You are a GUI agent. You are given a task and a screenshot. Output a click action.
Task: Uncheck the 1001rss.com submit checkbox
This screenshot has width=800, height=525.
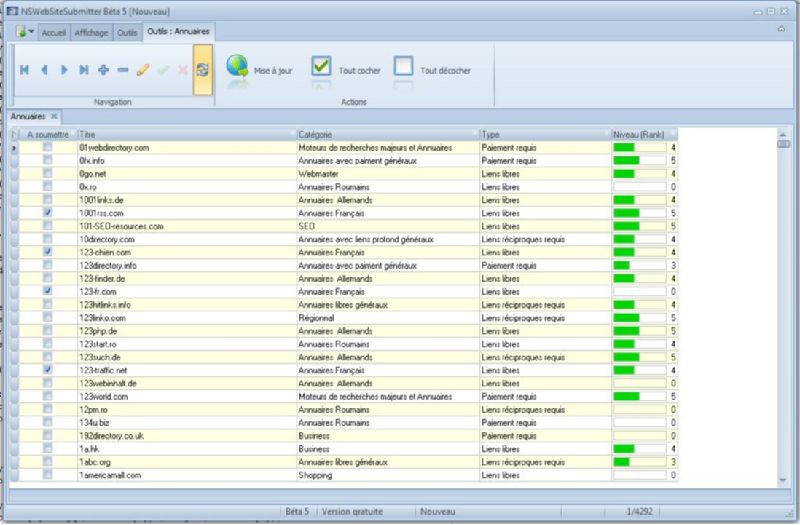(48, 213)
